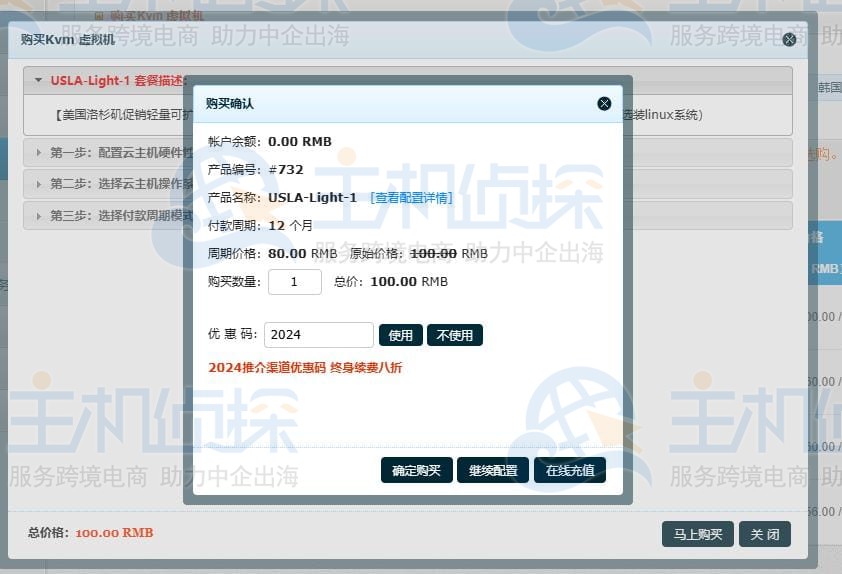842x574 pixels.
Task: Expand 第一步 配置云主机硬件 section
Action: click(x=110, y=153)
